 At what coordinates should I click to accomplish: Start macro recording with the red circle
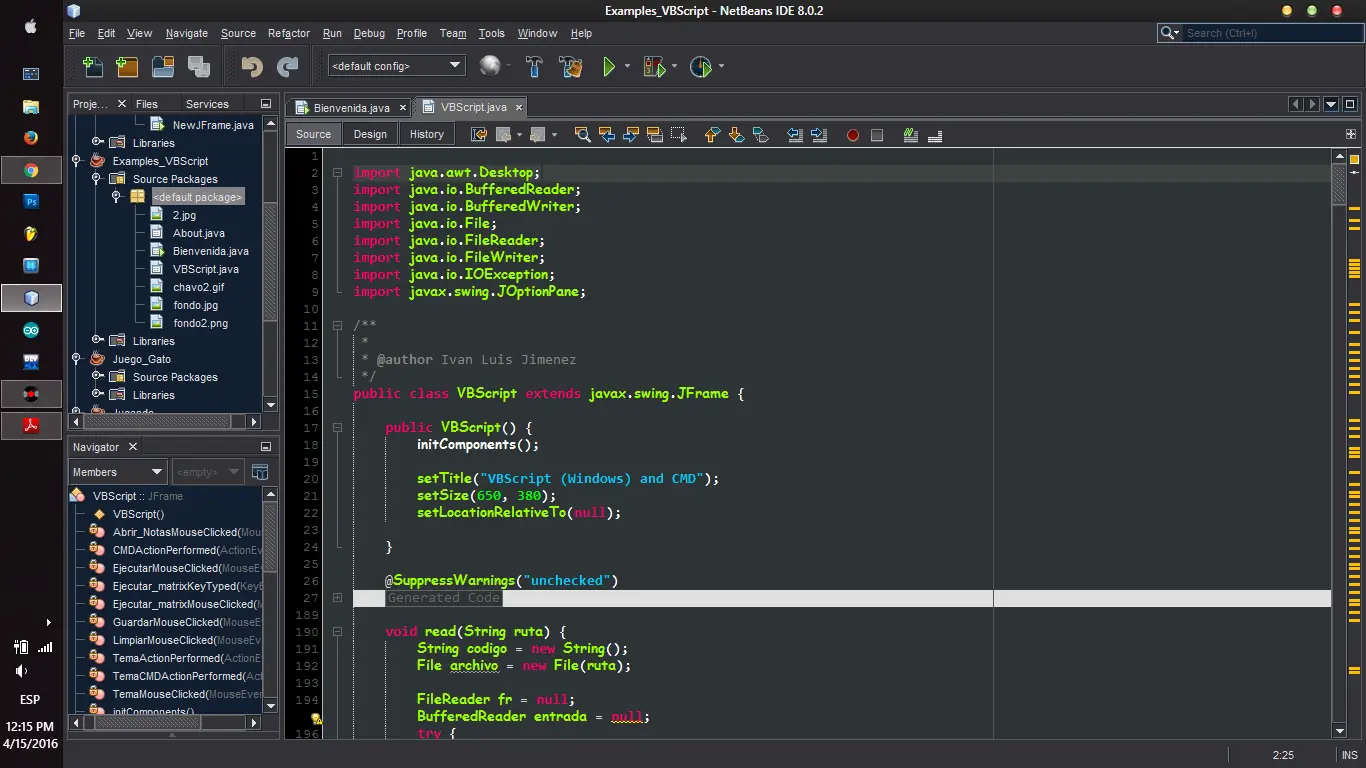pos(853,135)
